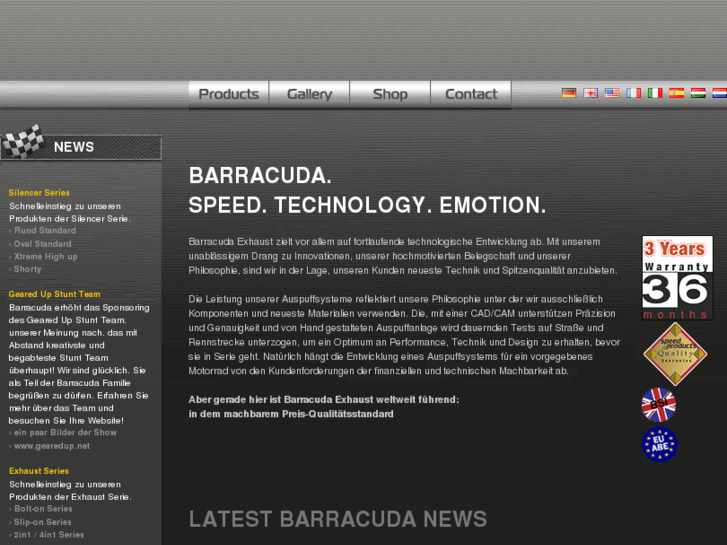
Task: Click 'Produkten der Exhaust Serie.' text
Action: [x=70, y=497]
